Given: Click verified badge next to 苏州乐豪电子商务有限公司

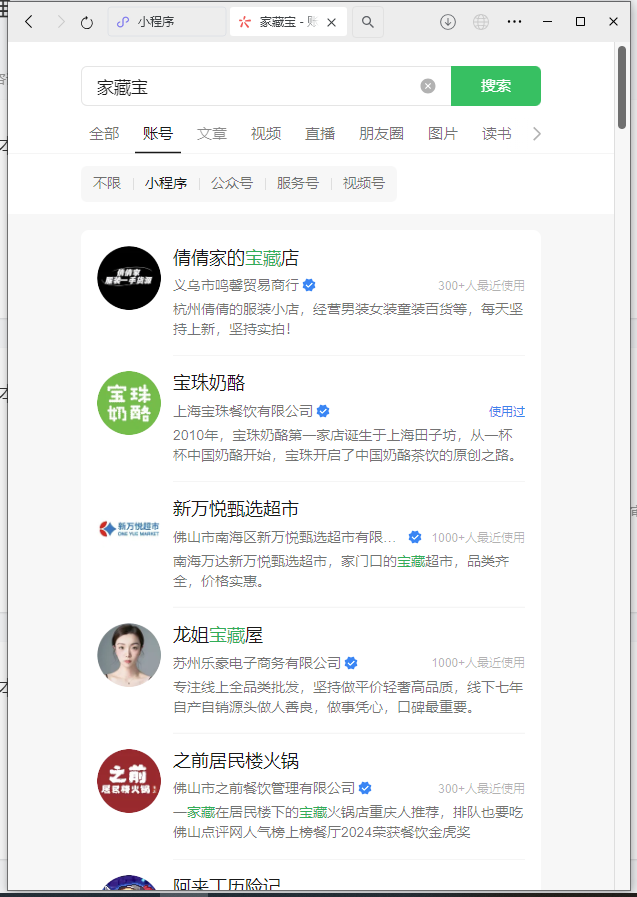Looking at the screenshot, I should pyautogui.click(x=351, y=662).
